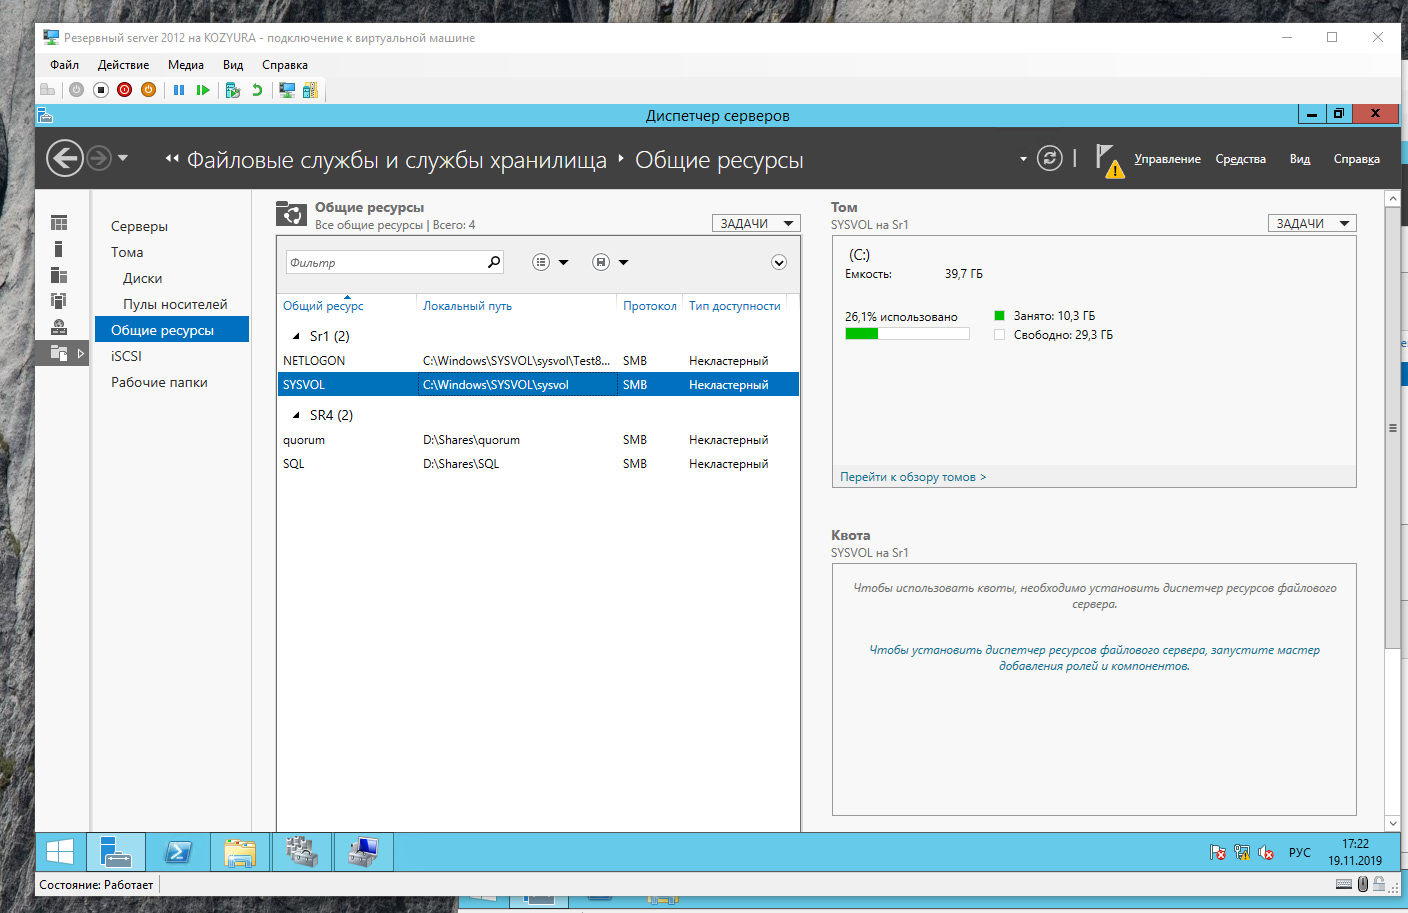Sort by the Локальный путь column header
Viewport: 1408px width, 913px height.
467,306
